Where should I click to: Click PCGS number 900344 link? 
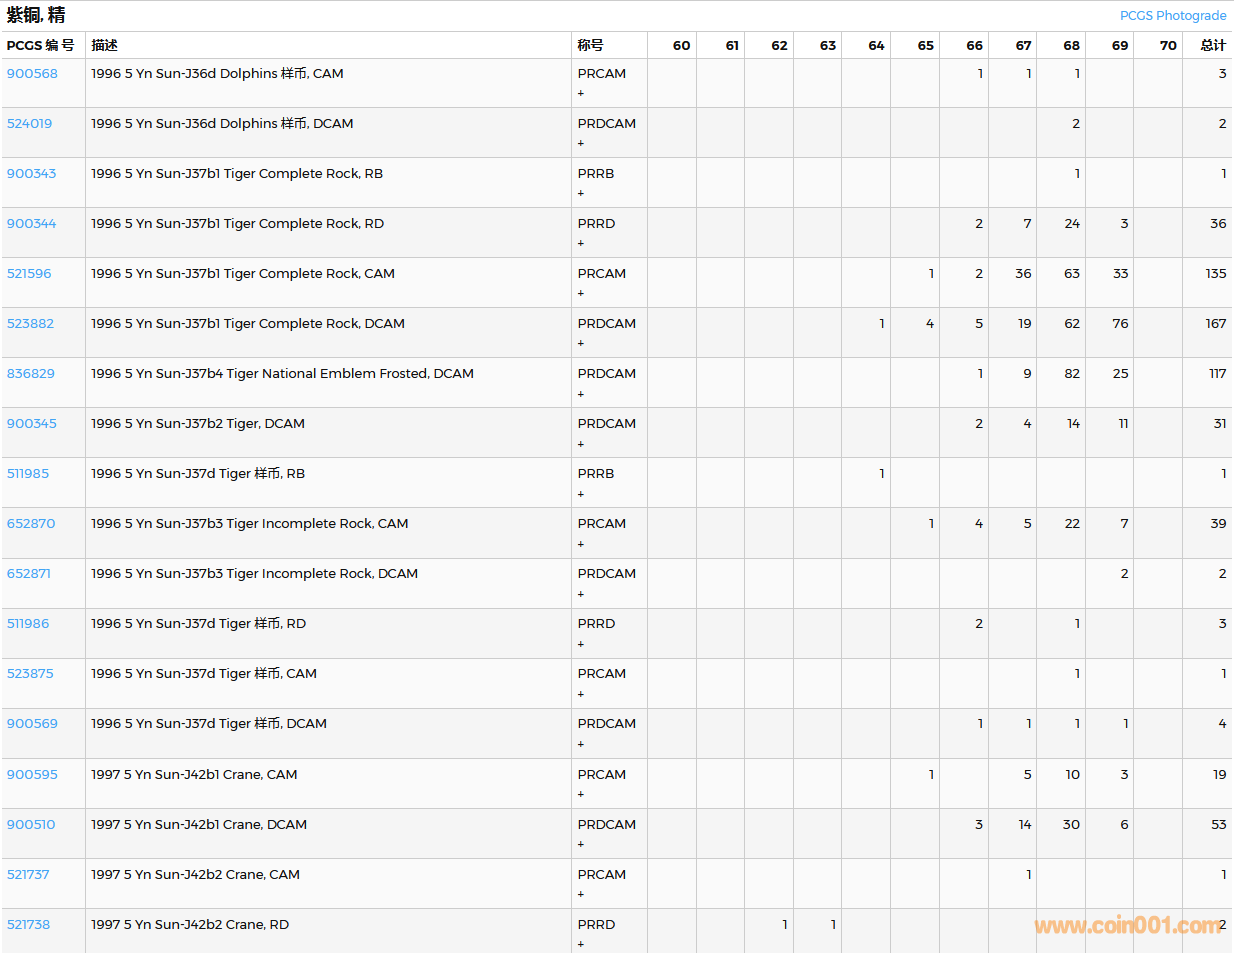[31, 224]
